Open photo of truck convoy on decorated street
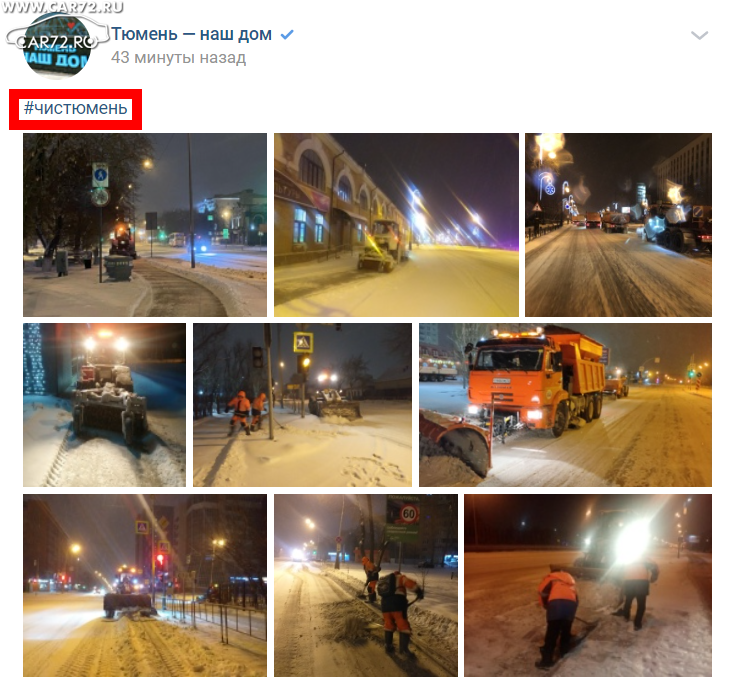The height and width of the screenshot is (692, 734). (618, 225)
